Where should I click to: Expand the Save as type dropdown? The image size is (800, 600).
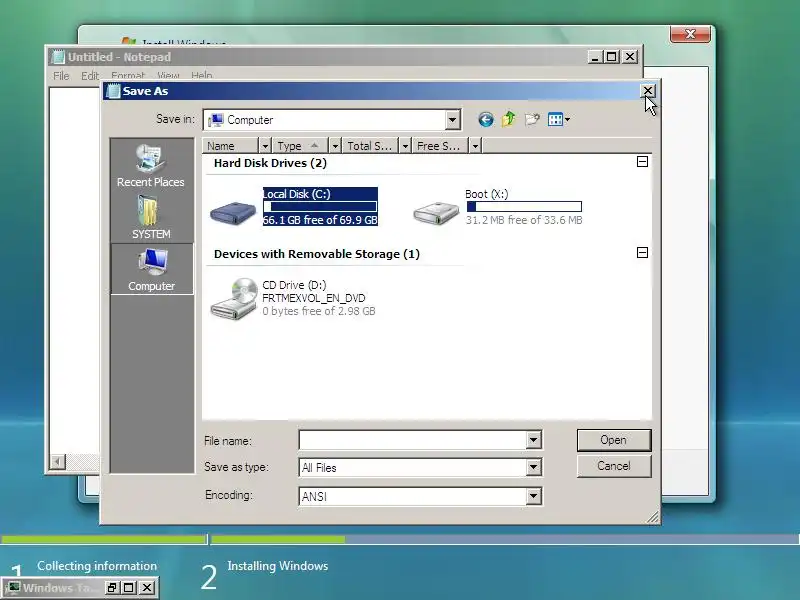point(533,467)
